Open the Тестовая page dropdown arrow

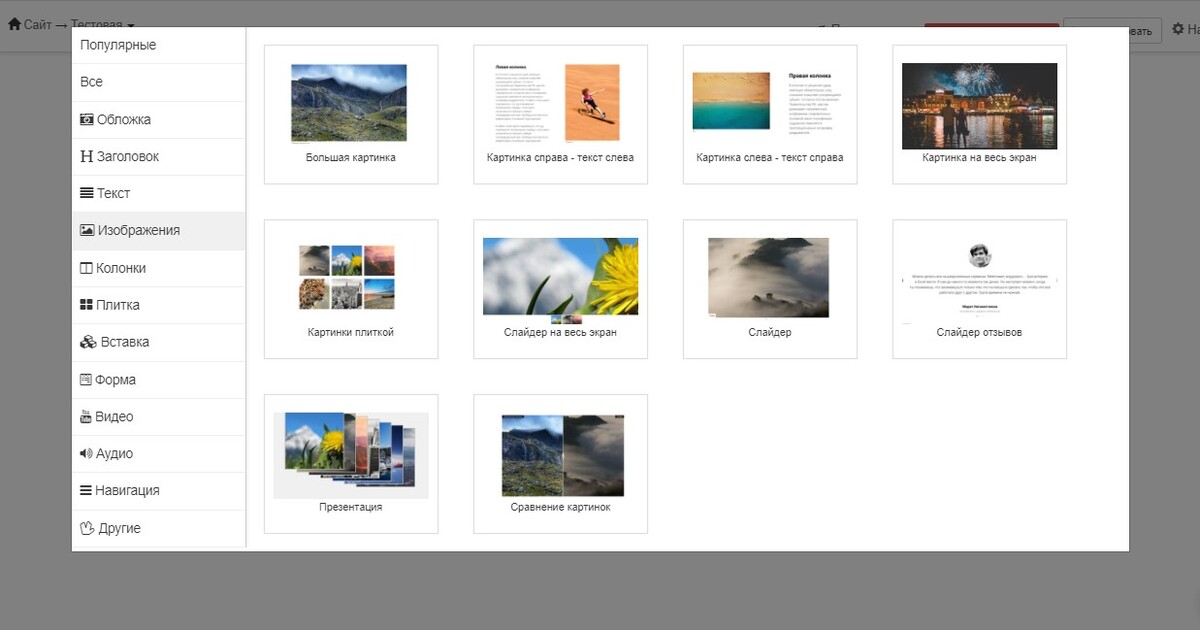131,25
